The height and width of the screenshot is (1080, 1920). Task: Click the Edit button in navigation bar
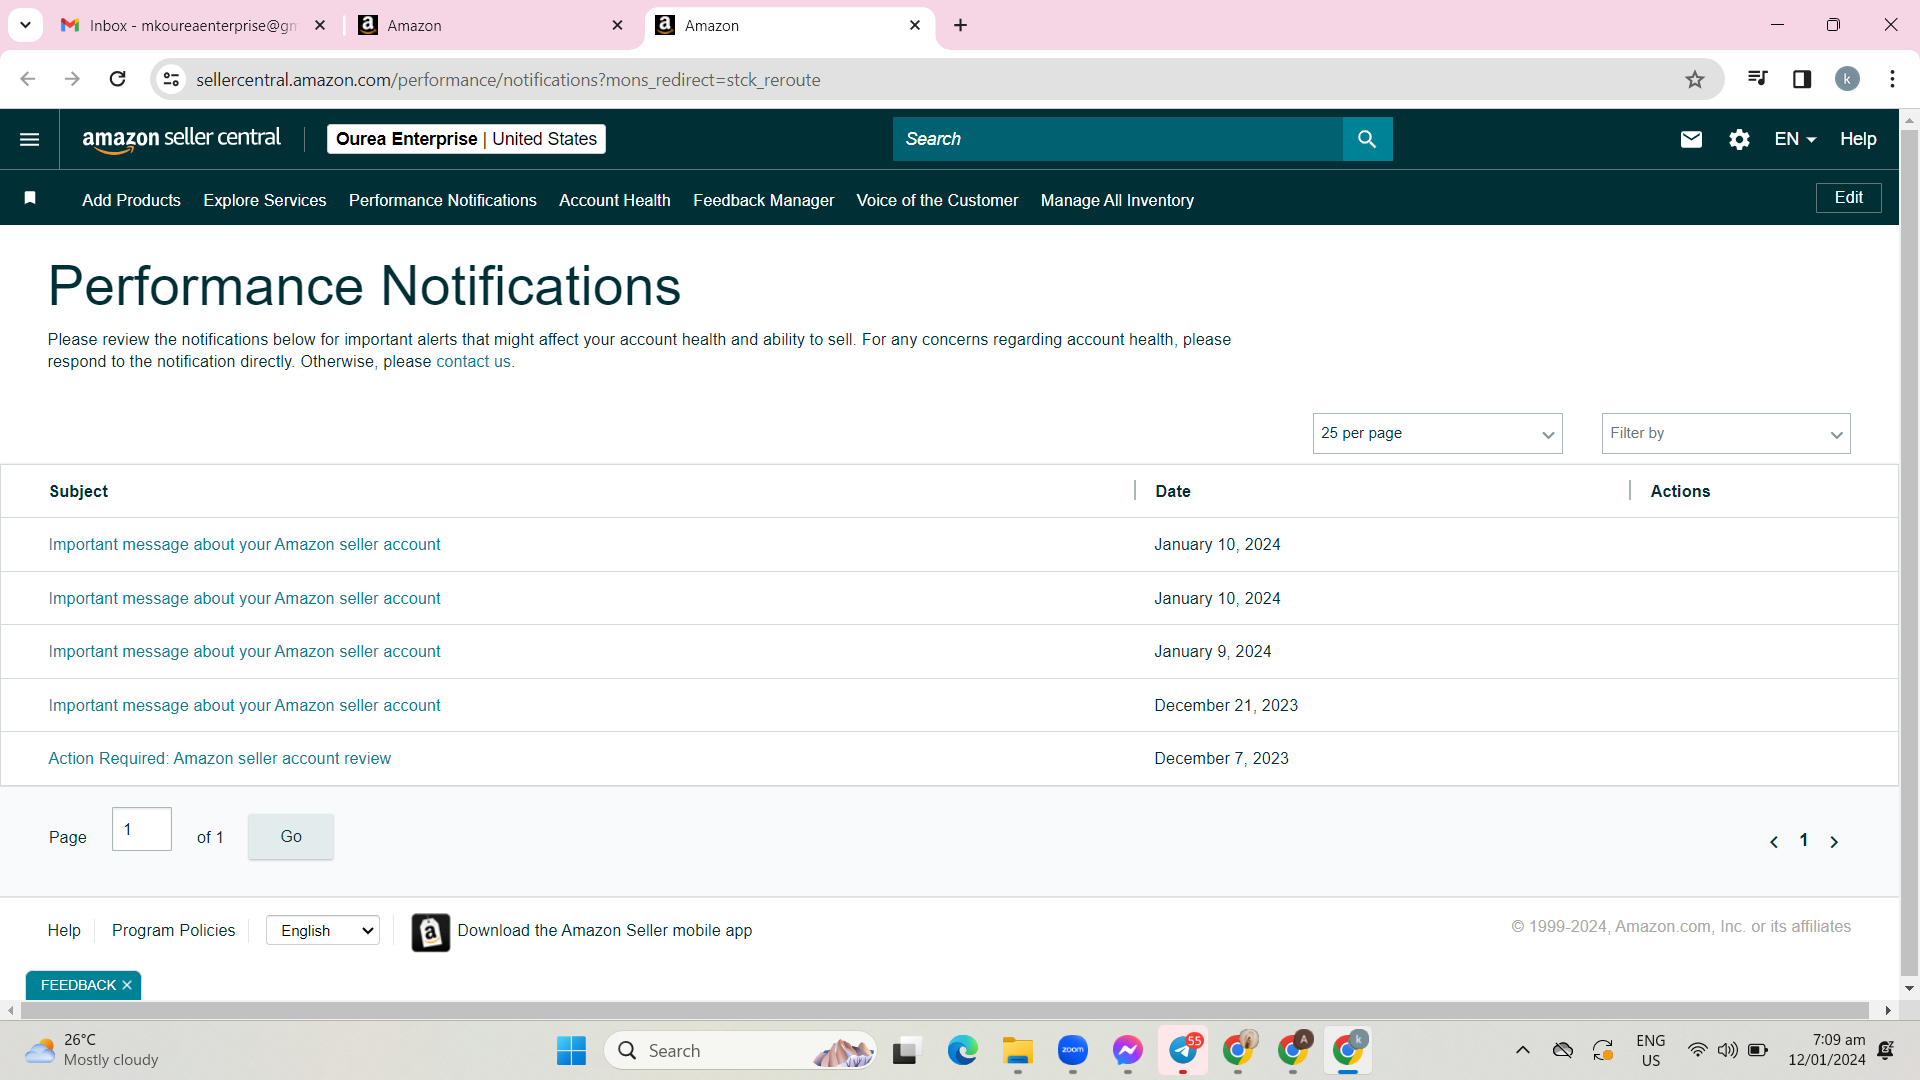(1848, 198)
